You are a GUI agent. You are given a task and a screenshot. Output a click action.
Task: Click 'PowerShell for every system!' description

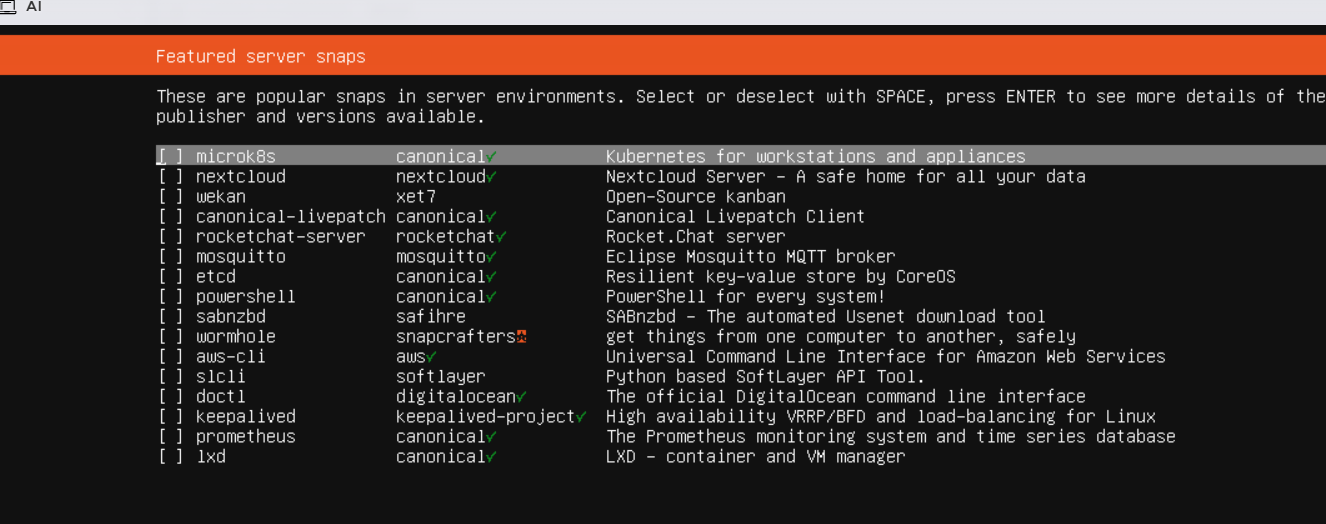pyautogui.click(x=746, y=297)
